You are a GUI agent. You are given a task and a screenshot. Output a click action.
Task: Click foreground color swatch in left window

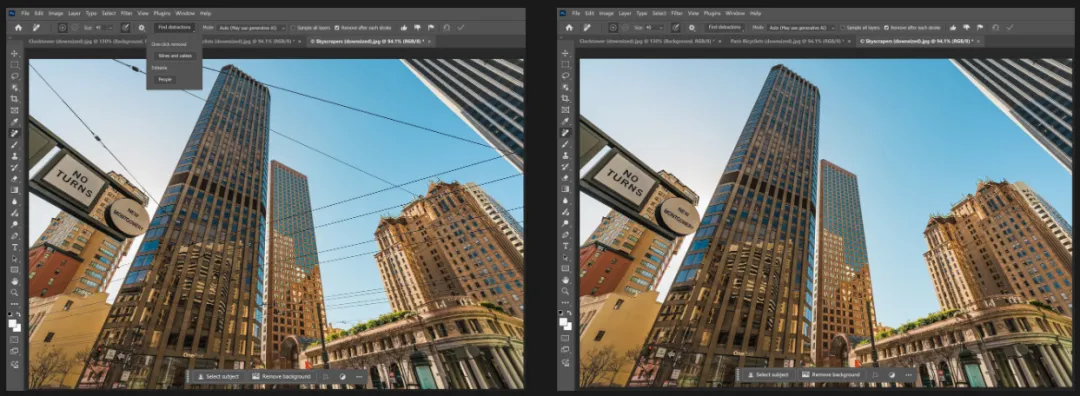[x=13, y=322]
